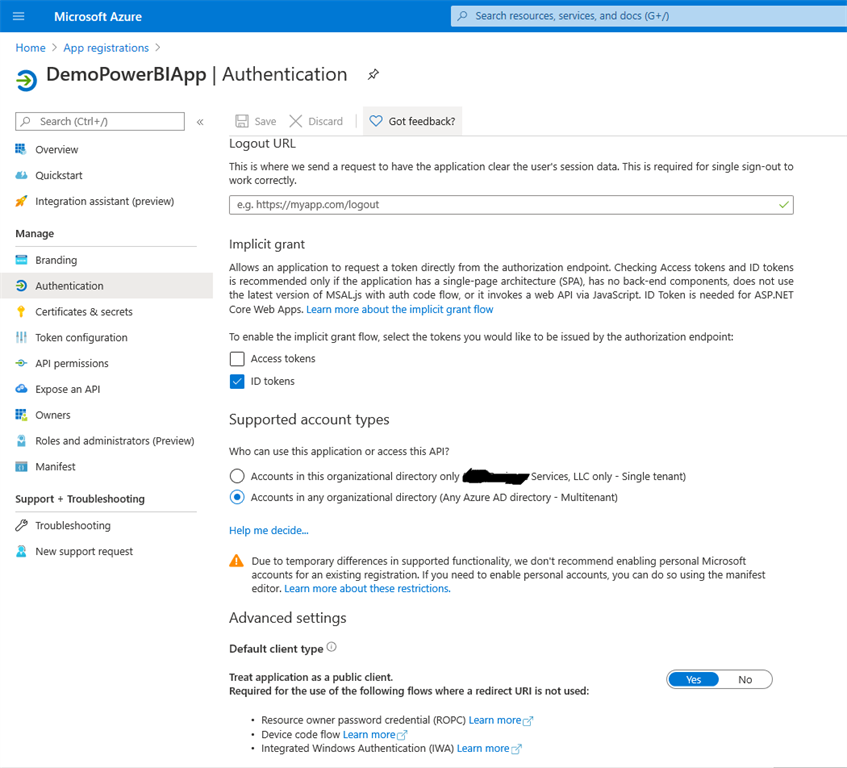Viewport: 847px width, 768px height.
Task: Click the Certificates & secrets key icon
Action: click(x=21, y=312)
